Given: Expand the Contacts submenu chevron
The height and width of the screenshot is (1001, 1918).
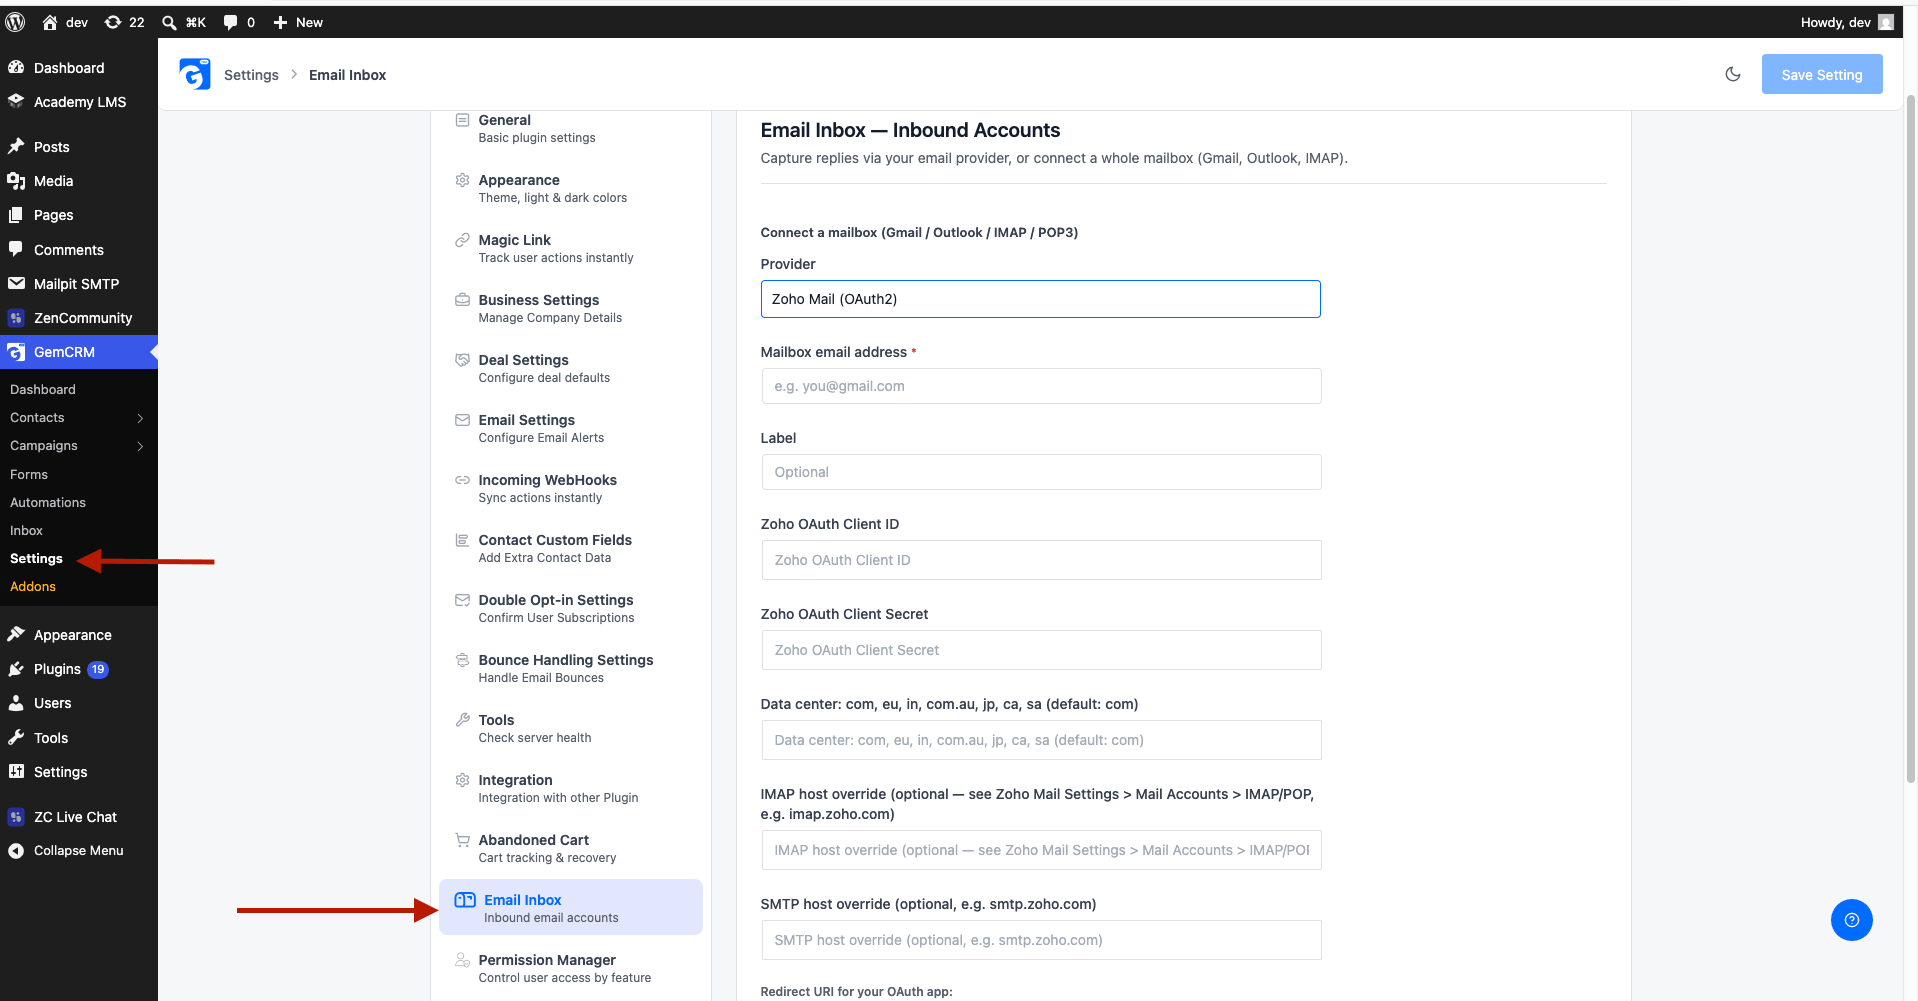Looking at the screenshot, I should pyautogui.click(x=140, y=418).
